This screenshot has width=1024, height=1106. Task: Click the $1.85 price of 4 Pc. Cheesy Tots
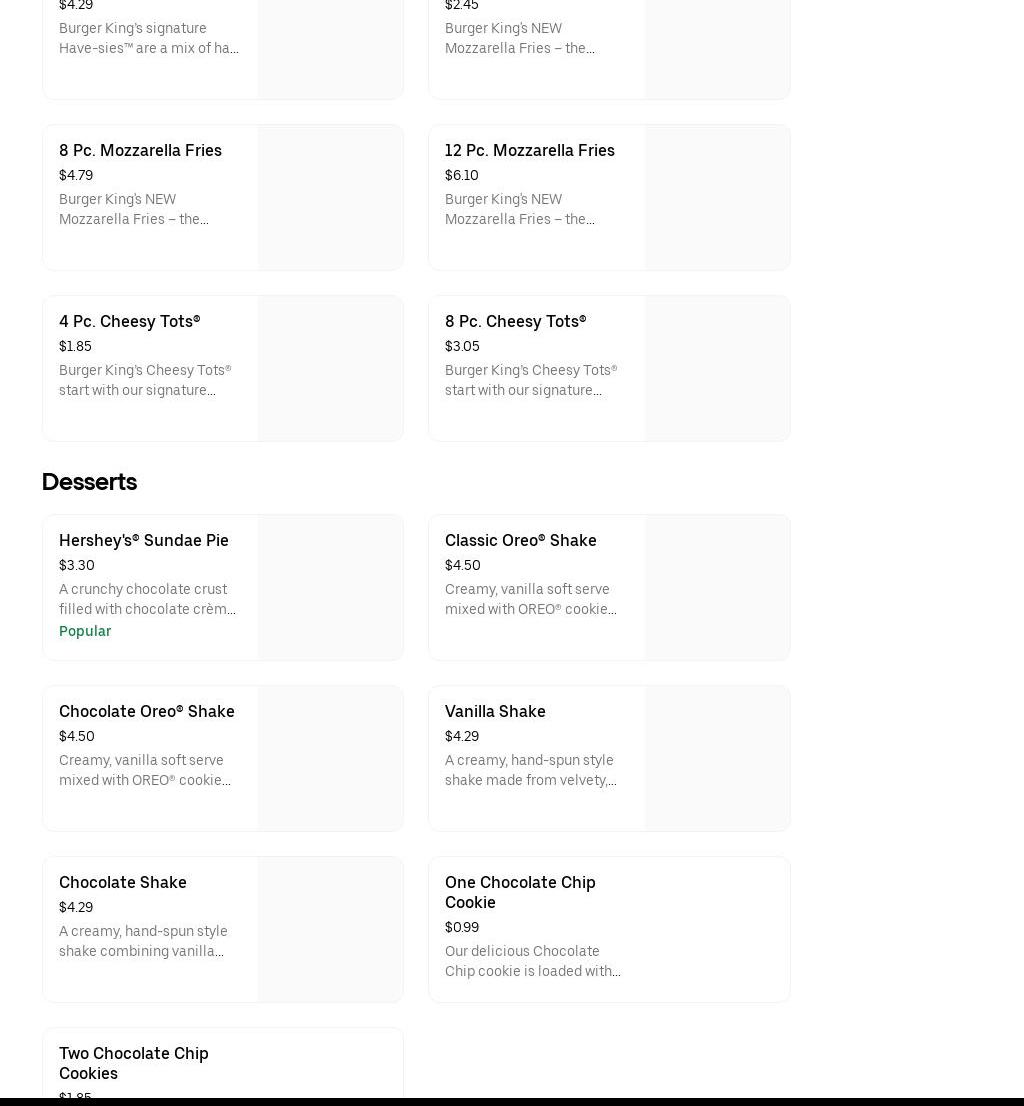click(75, 346)
